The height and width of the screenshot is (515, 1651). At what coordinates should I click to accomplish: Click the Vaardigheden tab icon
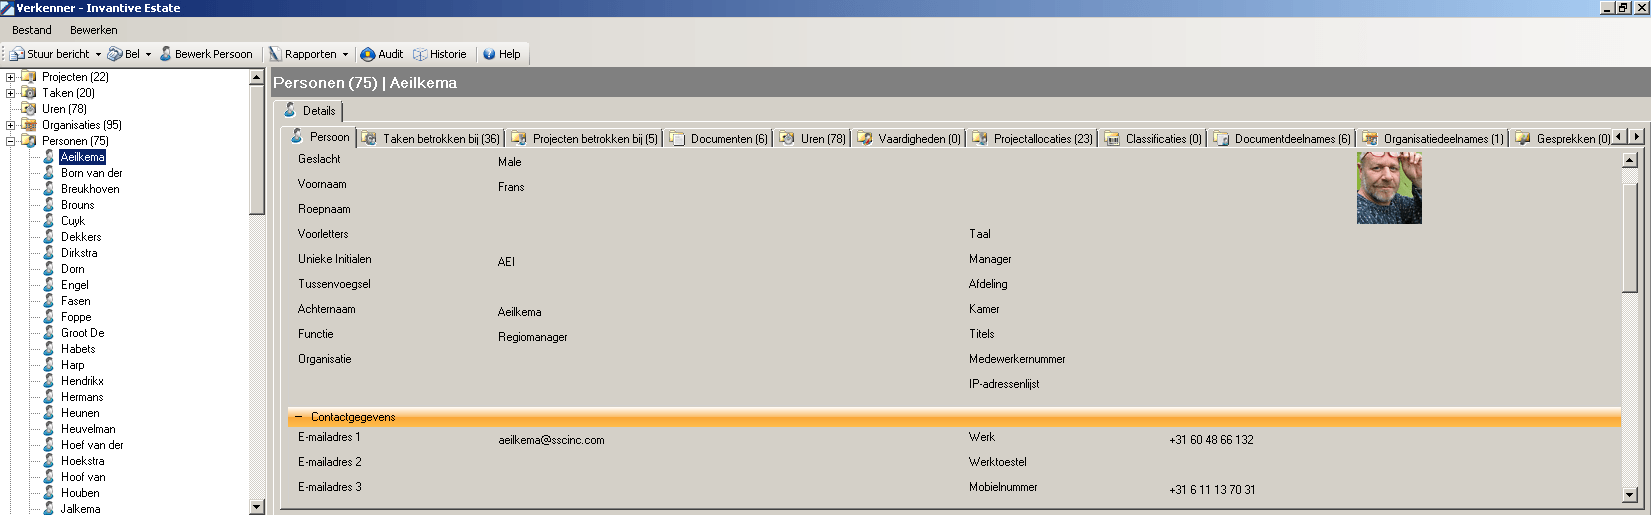[x=864, y=139]
